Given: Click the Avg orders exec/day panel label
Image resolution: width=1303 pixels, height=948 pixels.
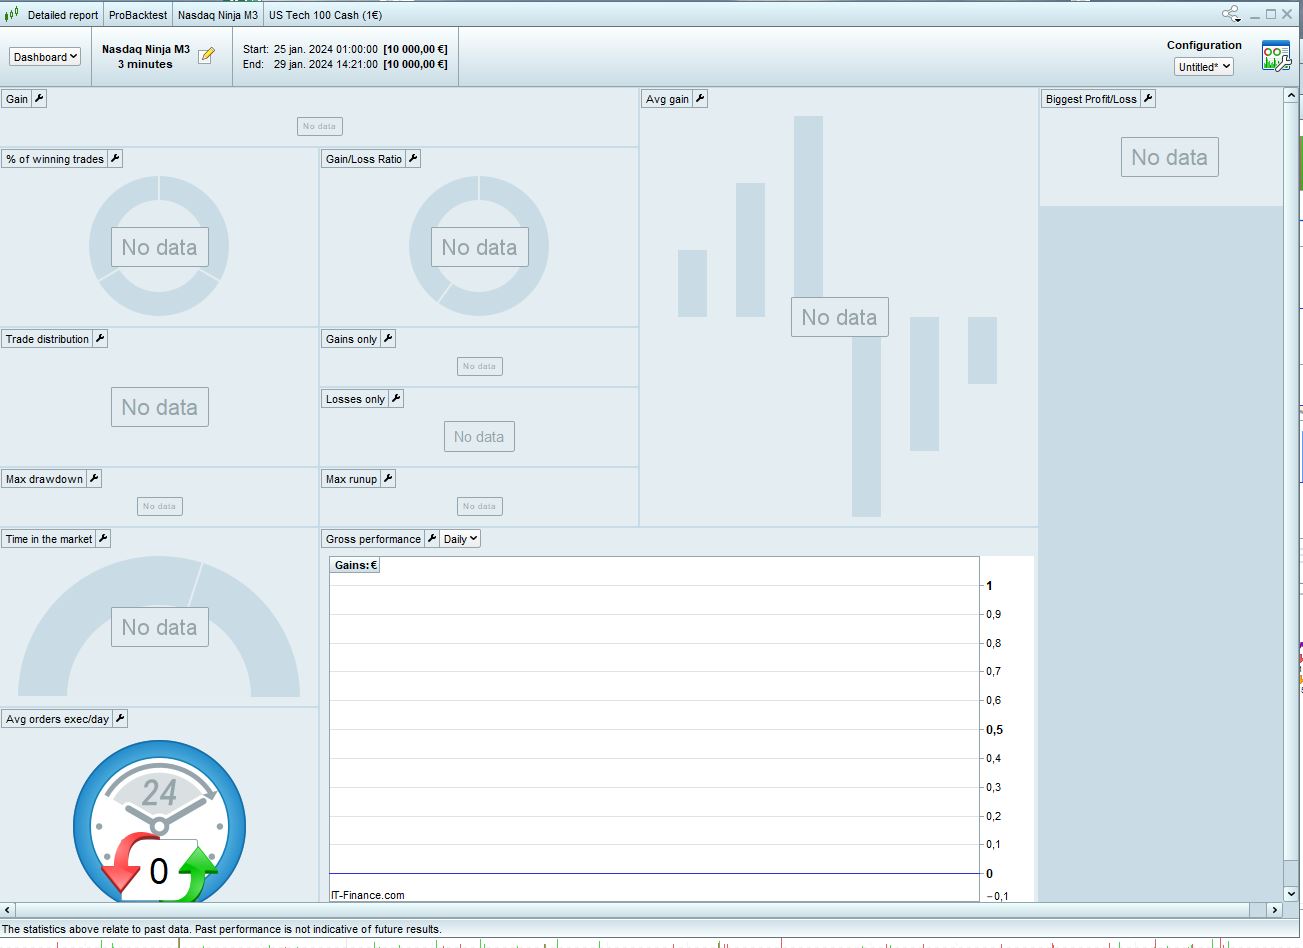Looking at the screenshot, I should pos(57,719).
